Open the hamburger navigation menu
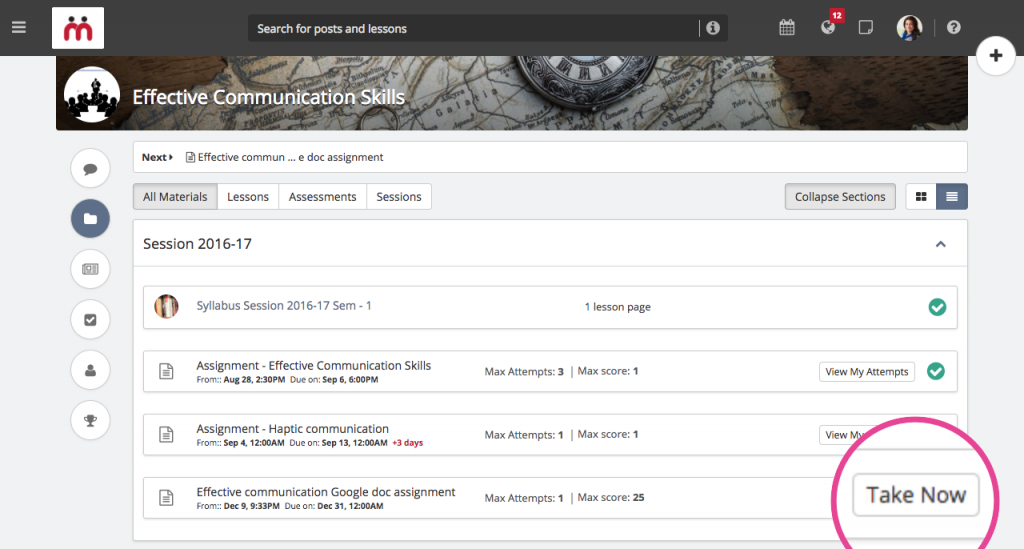This screenshot has width=1024, height=549. point(19,27)
